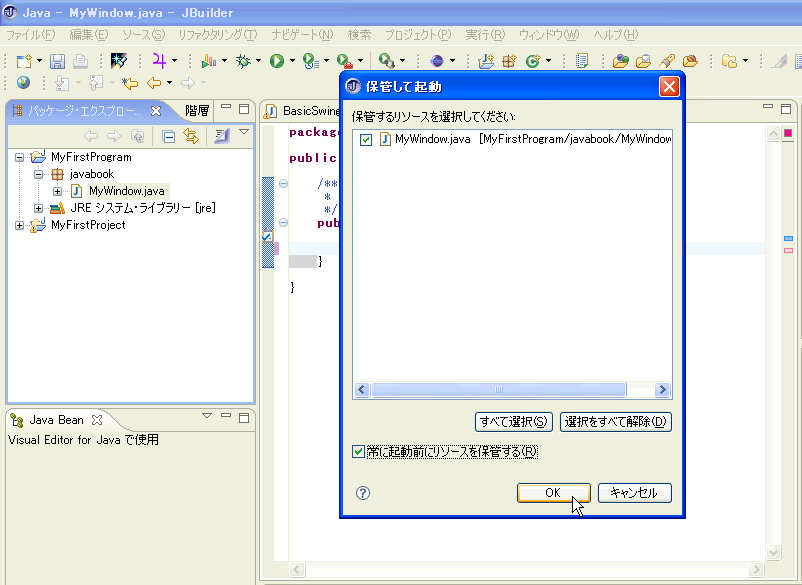
Task: Expand the MyFirstProject tree node
Action: point(21,226)
